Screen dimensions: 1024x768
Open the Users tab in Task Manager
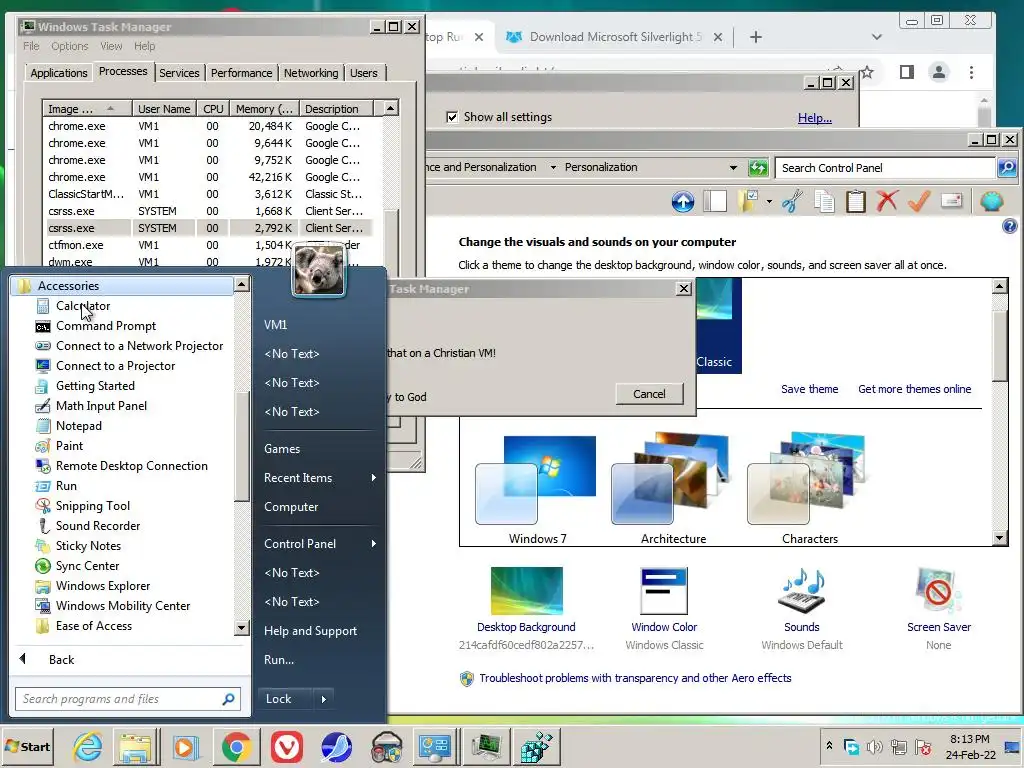click(364, 72)
